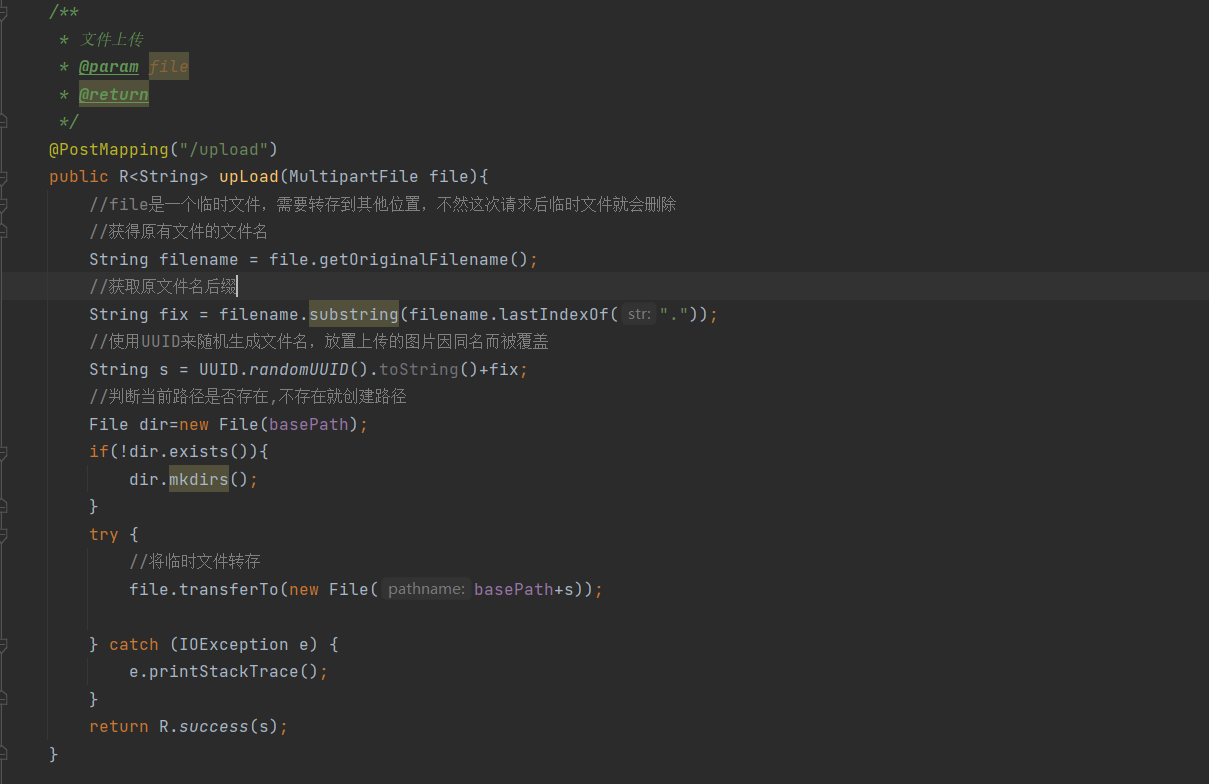Screen dimensions: 1209x784
Task: Click UUID class before .randomUUID()
Action: 219,369
